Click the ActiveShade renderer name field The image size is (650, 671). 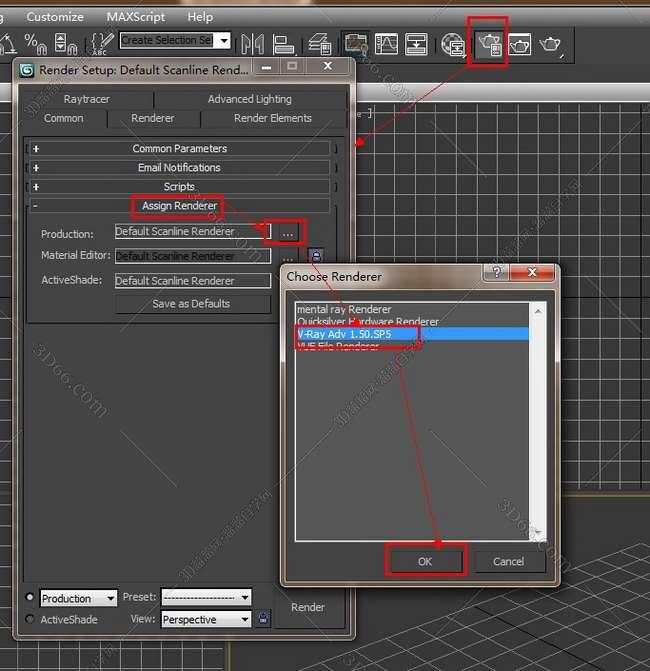click(x=193, y=281)
